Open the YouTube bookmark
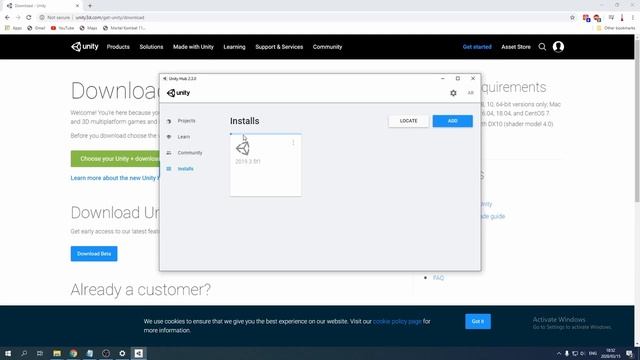Screen dimensions: 640x360 [62, 28]
